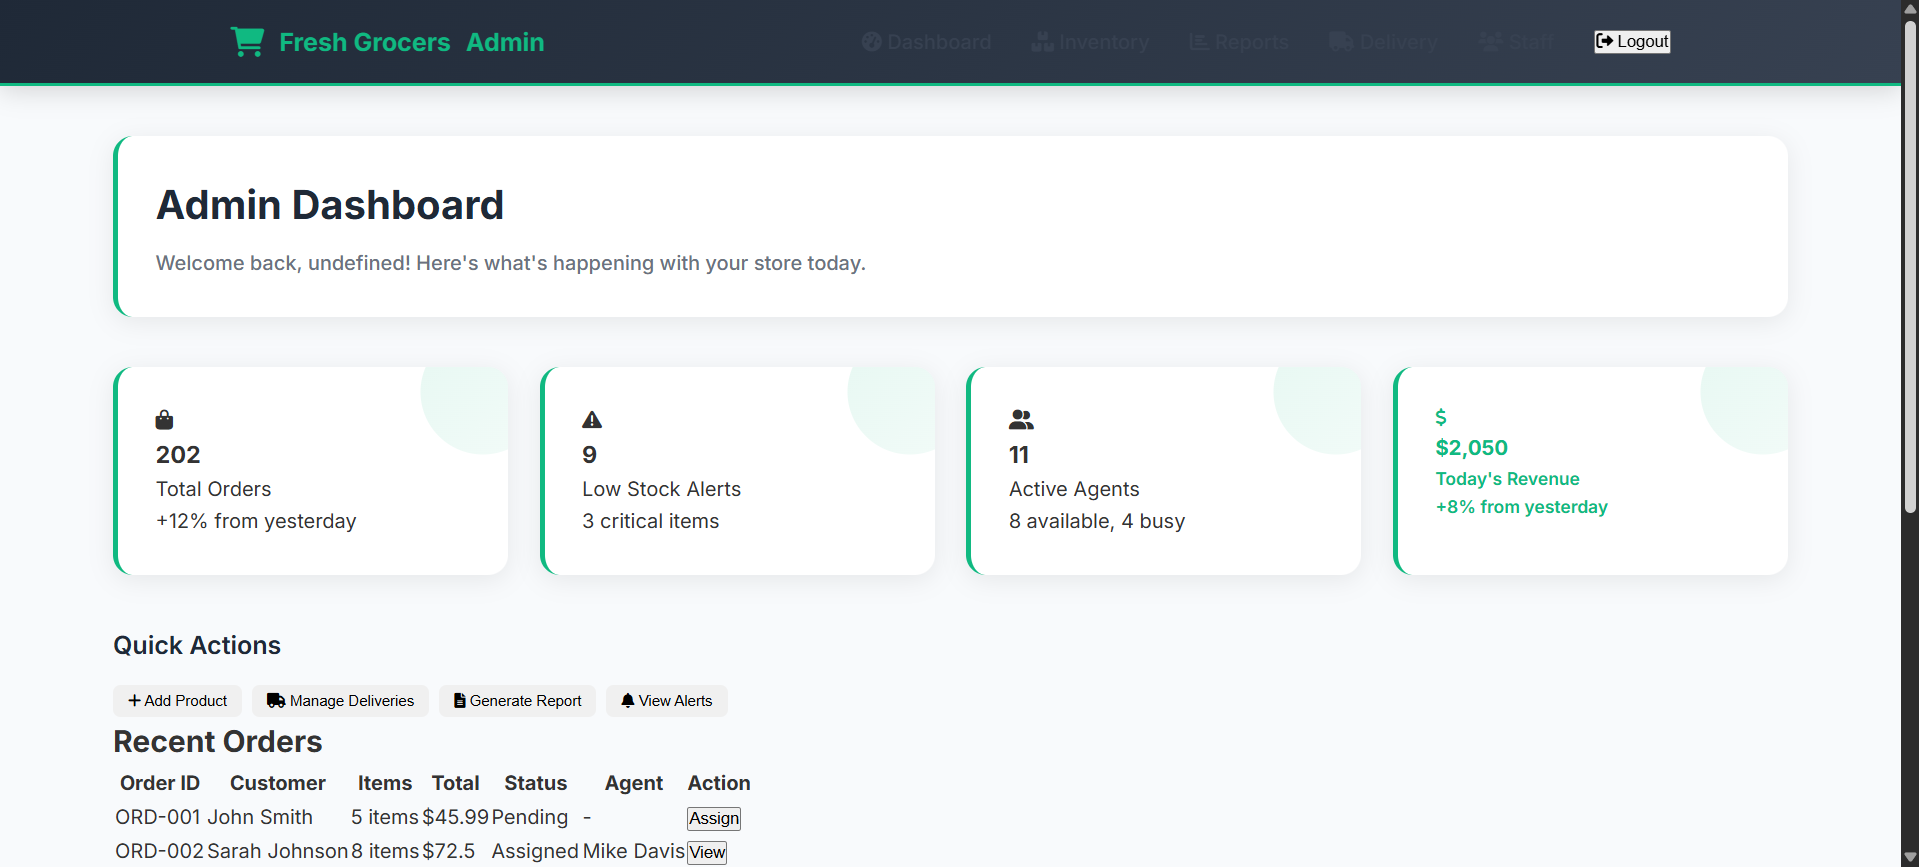Click the shopping bag icon on Total Orders card

click(165, 419)
